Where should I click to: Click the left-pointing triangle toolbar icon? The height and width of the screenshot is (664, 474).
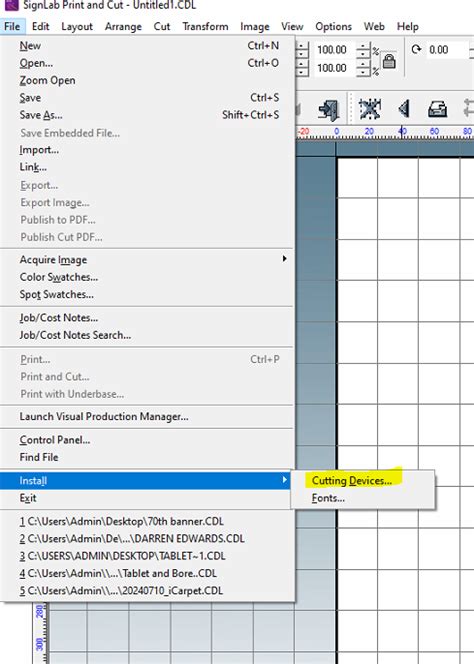coord(404,109)
